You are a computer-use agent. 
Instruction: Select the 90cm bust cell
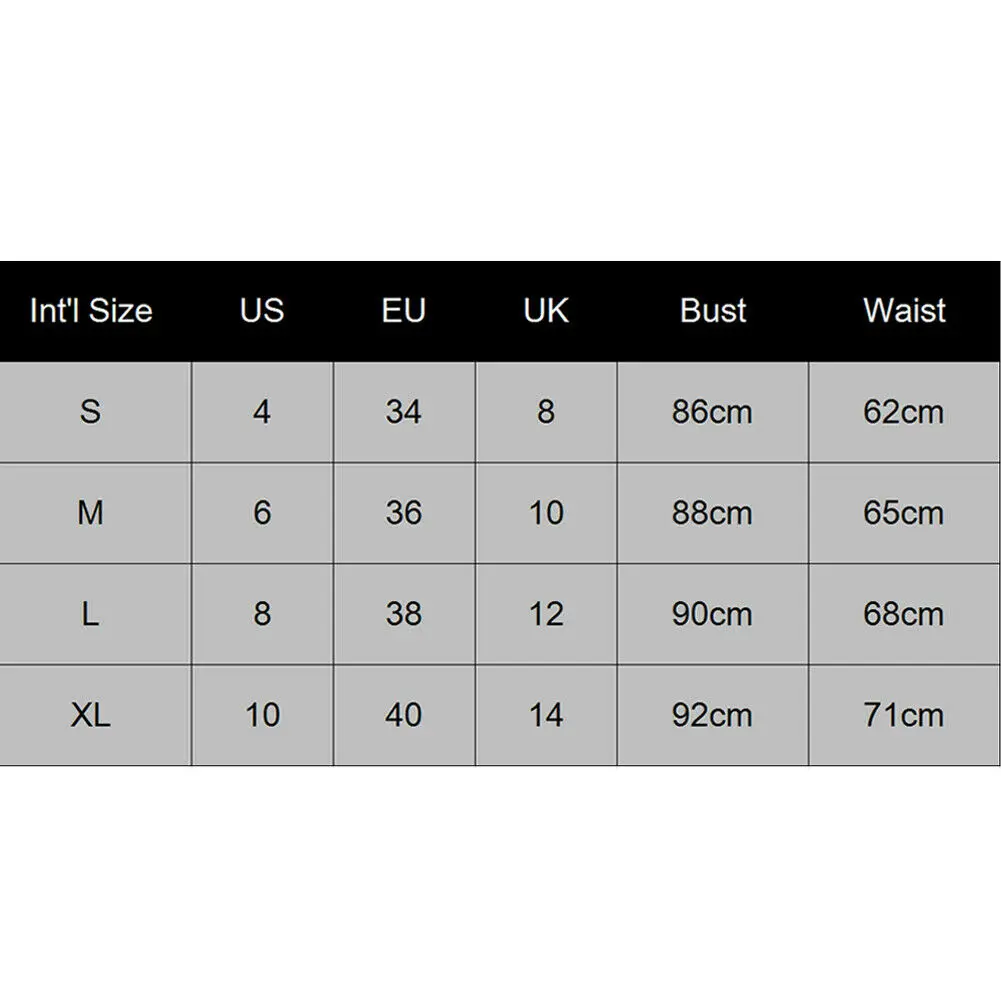click(x=712, y=614)
